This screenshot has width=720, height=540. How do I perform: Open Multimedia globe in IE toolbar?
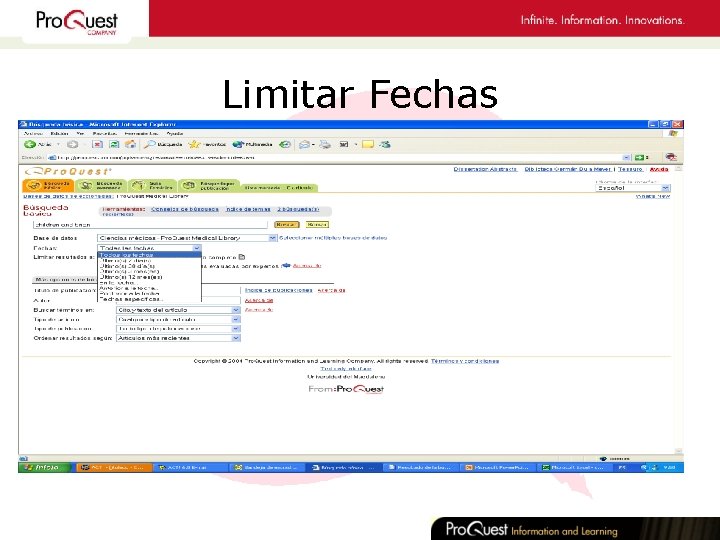click(252, 145)
